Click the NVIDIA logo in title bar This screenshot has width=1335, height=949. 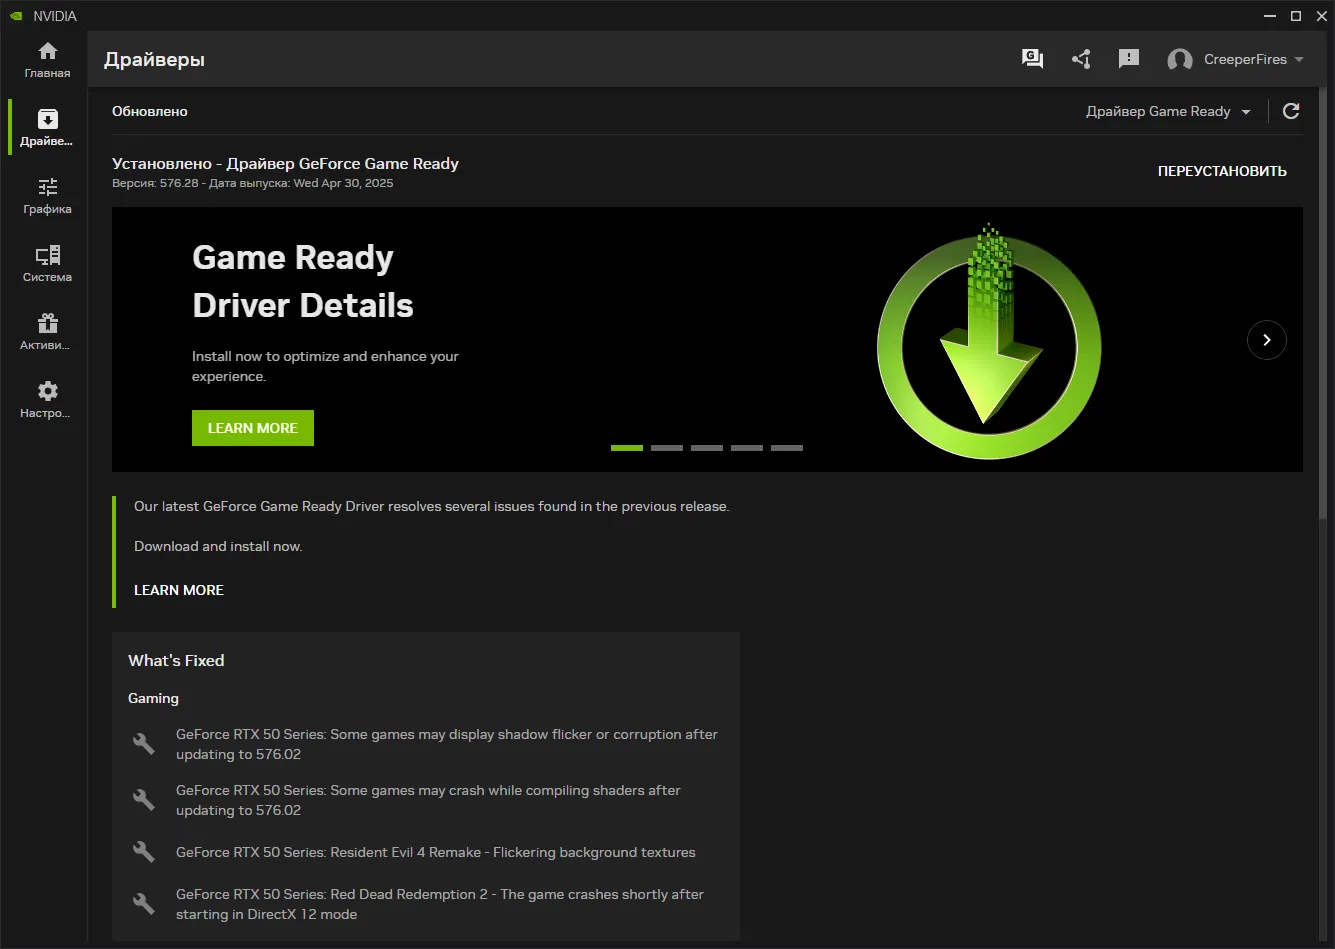tap(16, 16)
